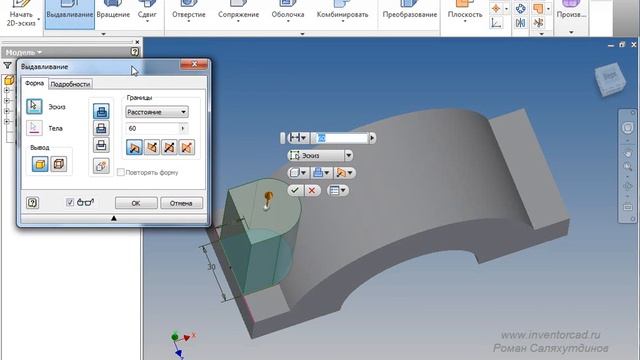Image resolution: width=640 pixels, height=360 pixels.
Task: Click the 30 dimension on the sketch
Action: (x=211, y=266)
